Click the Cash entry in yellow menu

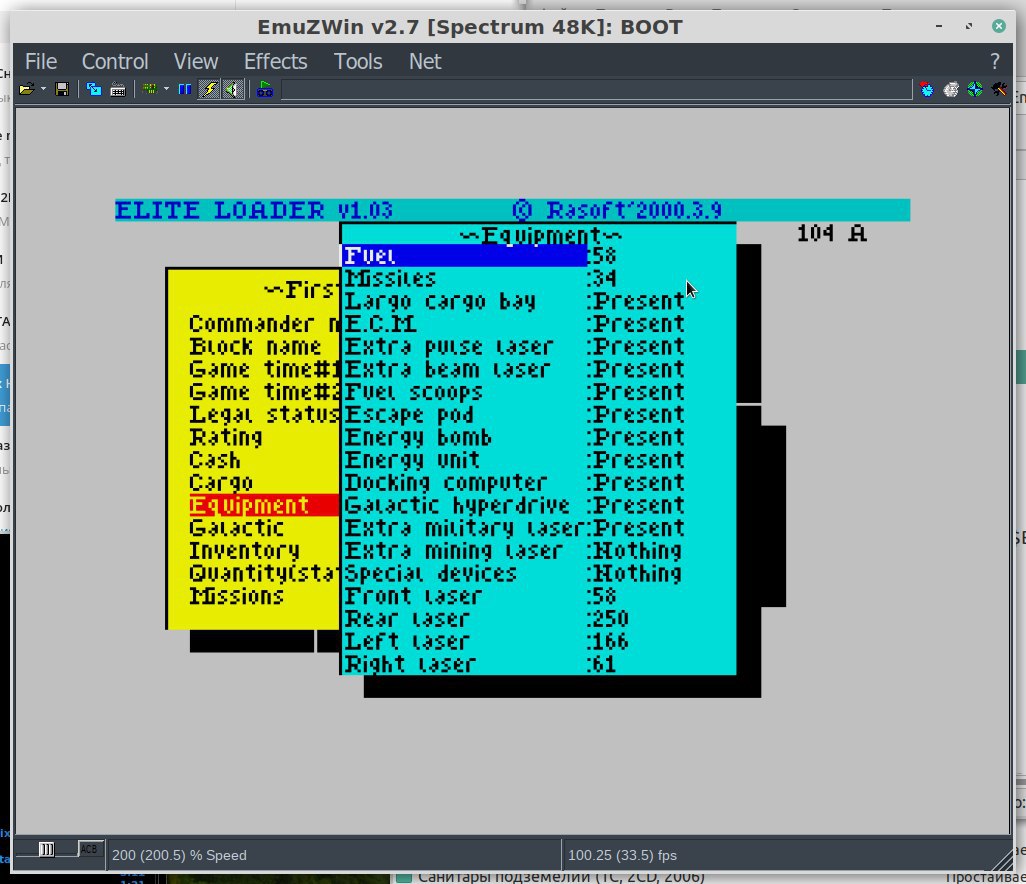pyautogui.click(x=215, y=460)
